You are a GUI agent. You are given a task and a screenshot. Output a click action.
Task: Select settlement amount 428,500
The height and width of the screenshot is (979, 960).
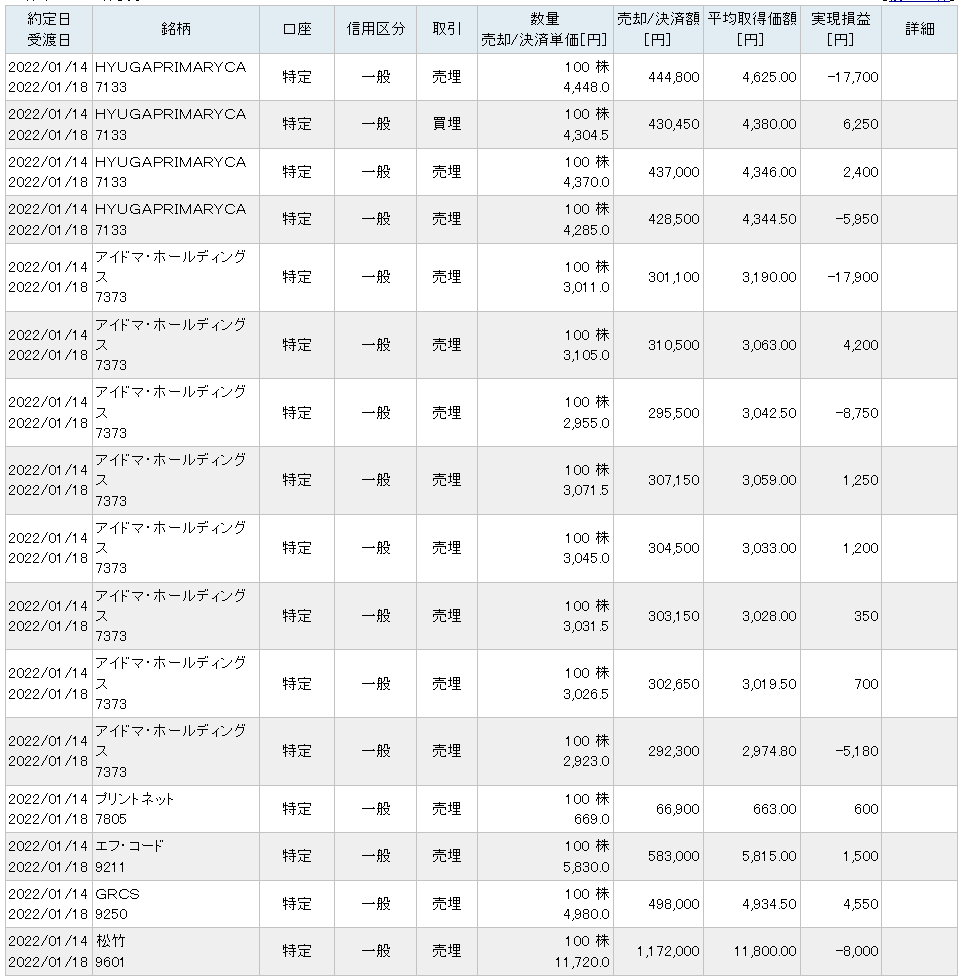pos(673,219)
